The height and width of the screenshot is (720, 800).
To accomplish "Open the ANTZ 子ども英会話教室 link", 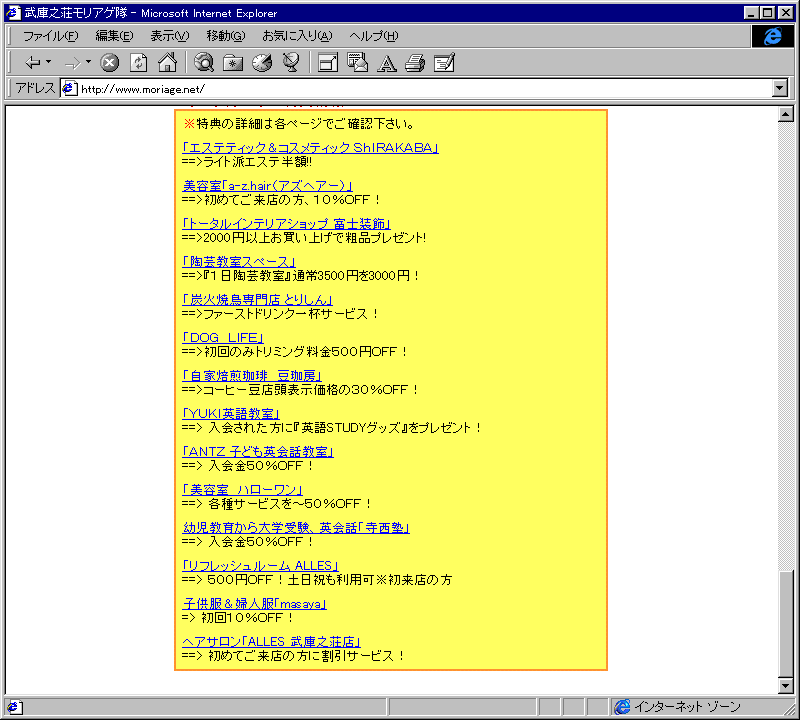I will coord(258,452).
